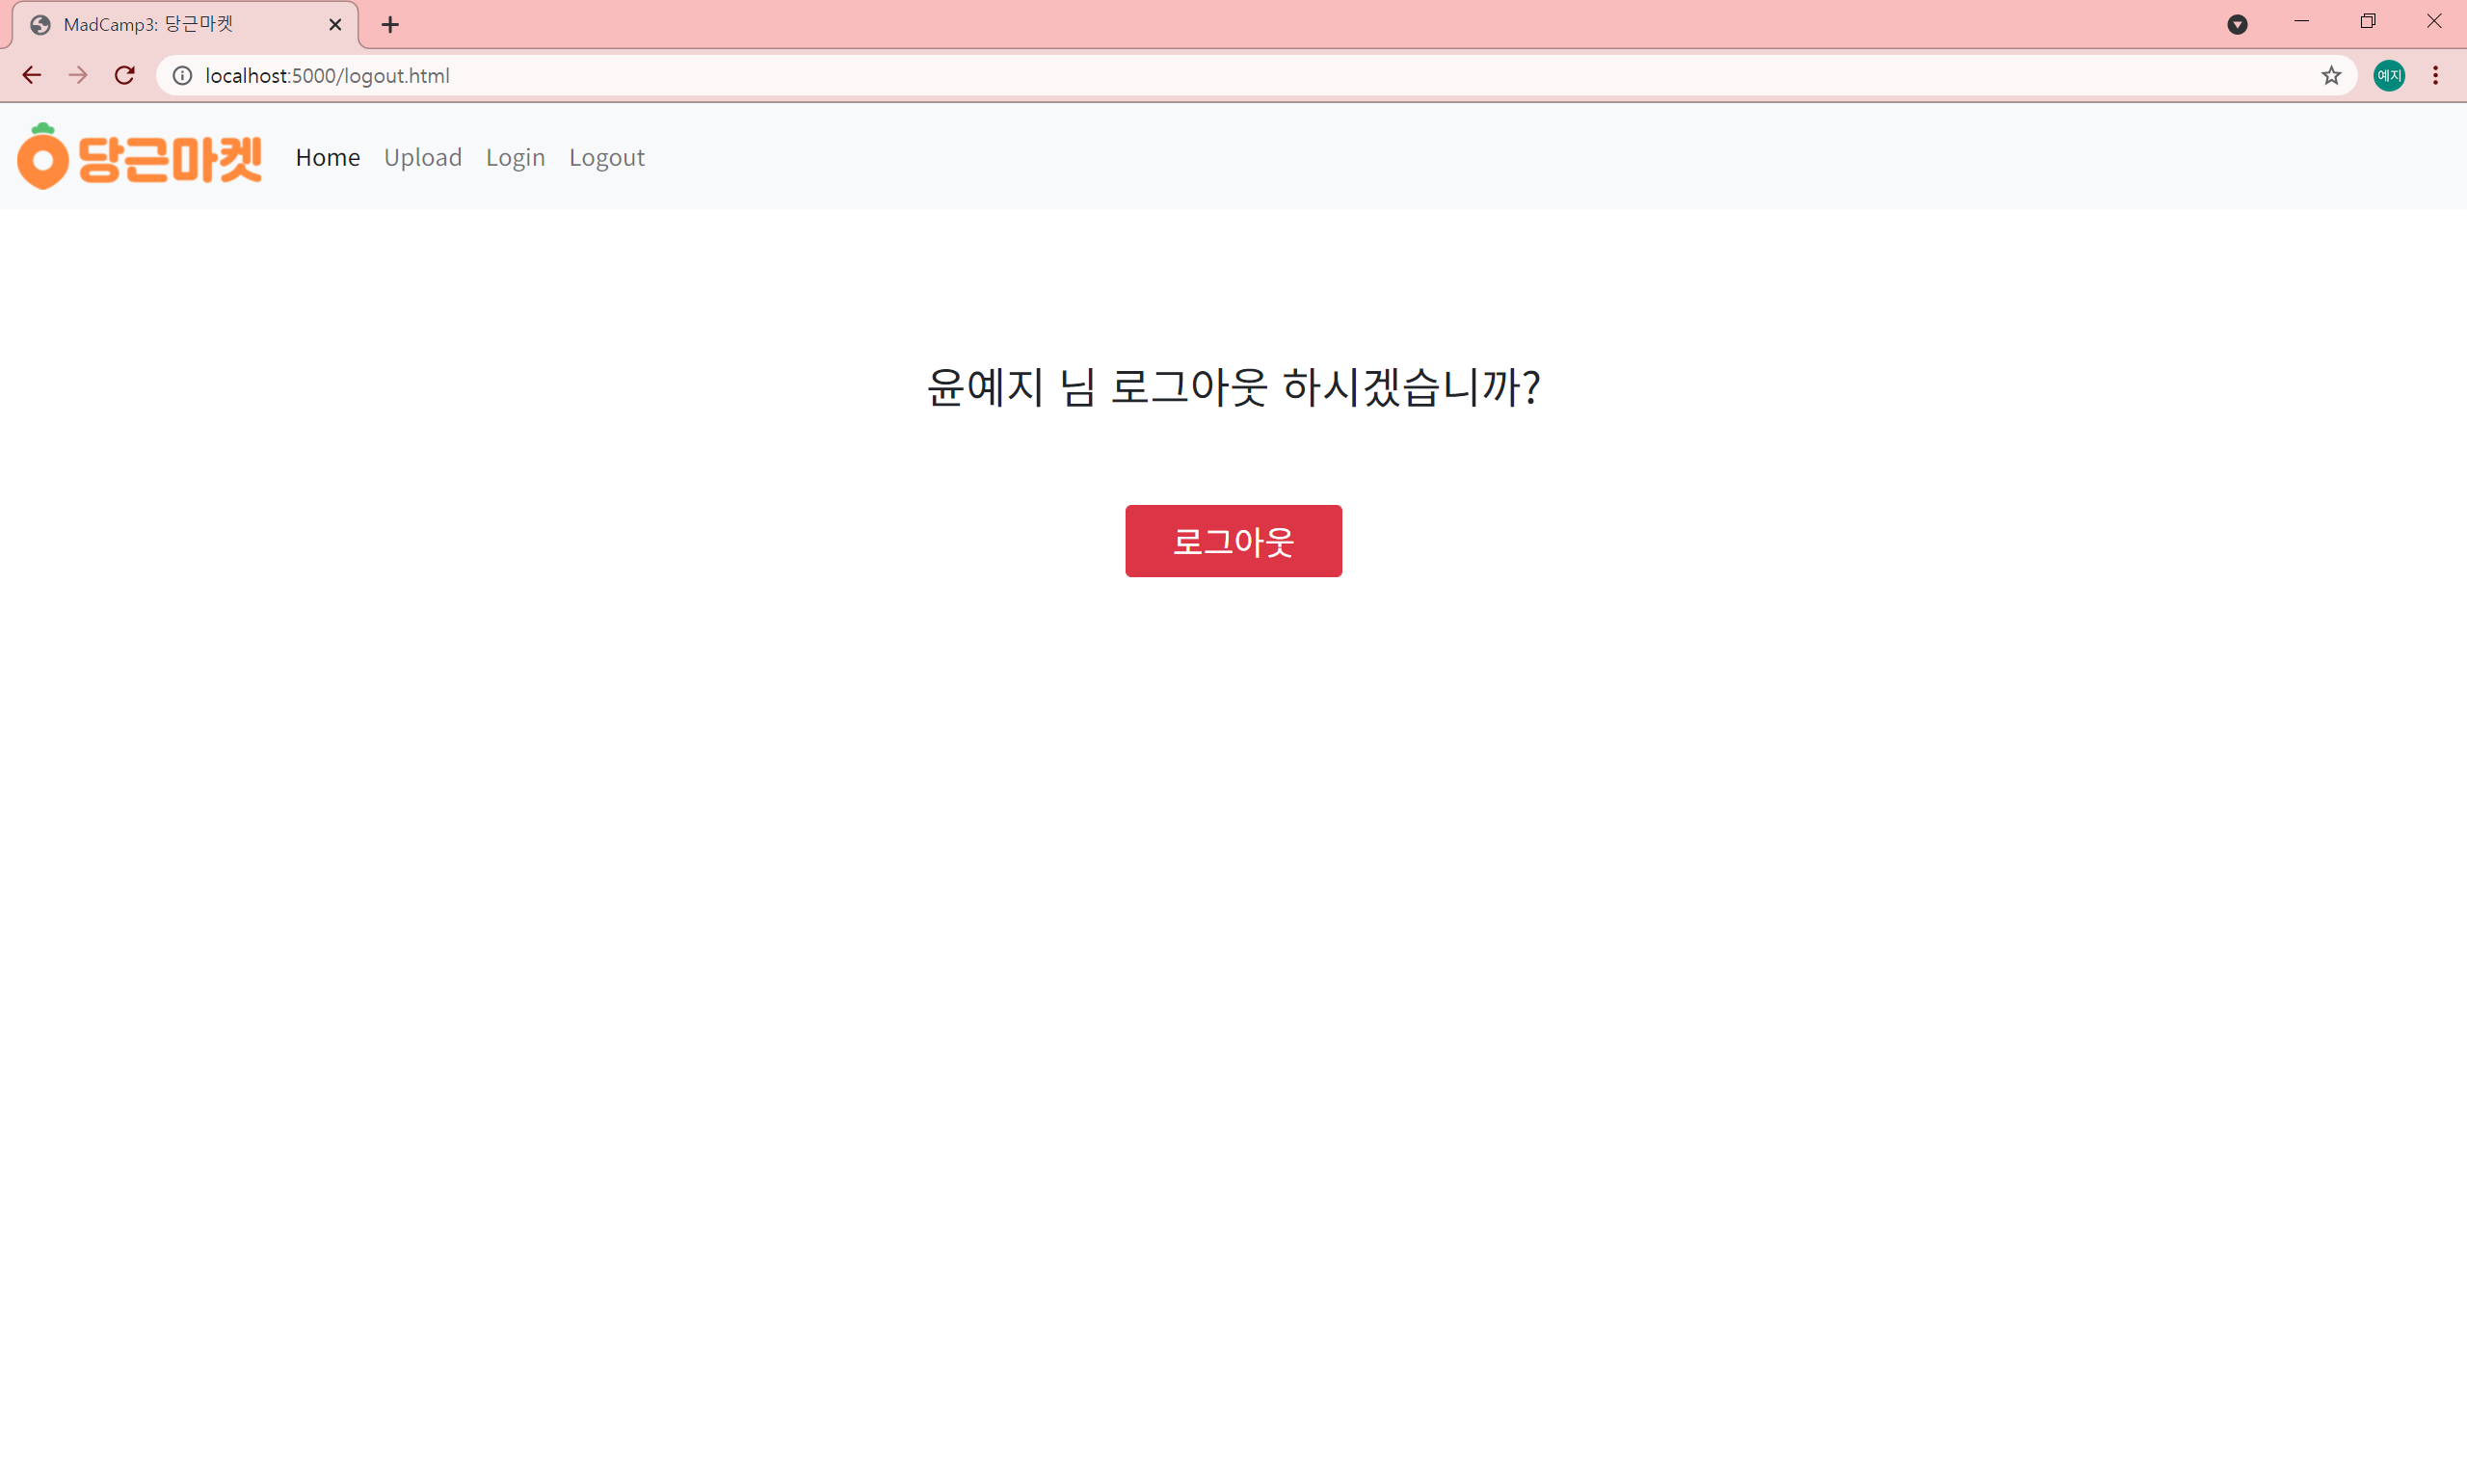Open the Home nav link
Image resolution: width=2467 pixels, height=1484 pixels.
tap(327, 157)
